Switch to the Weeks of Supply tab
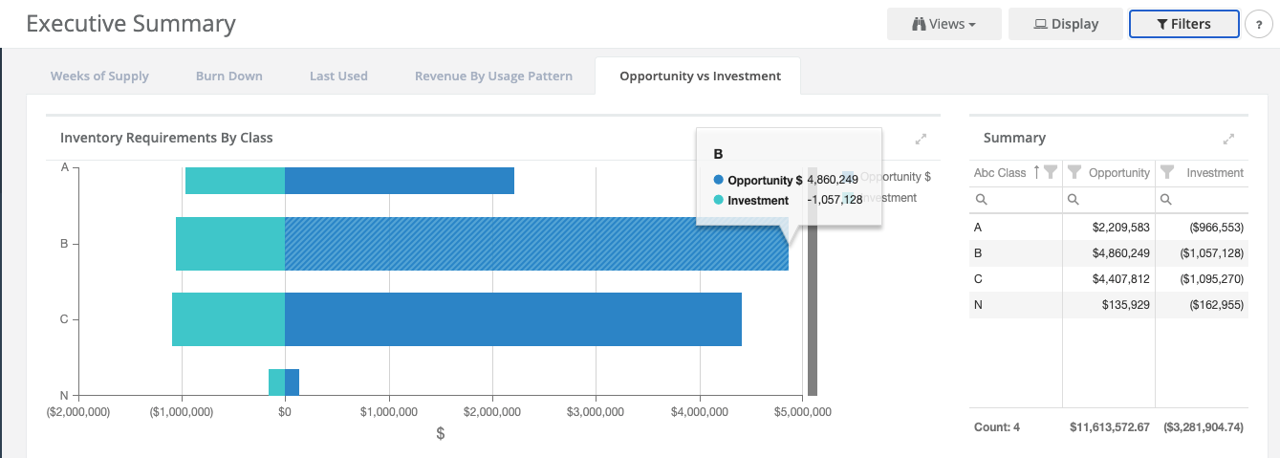The width and height of the screenshot is (1280, 458). [x=99, y=76]
